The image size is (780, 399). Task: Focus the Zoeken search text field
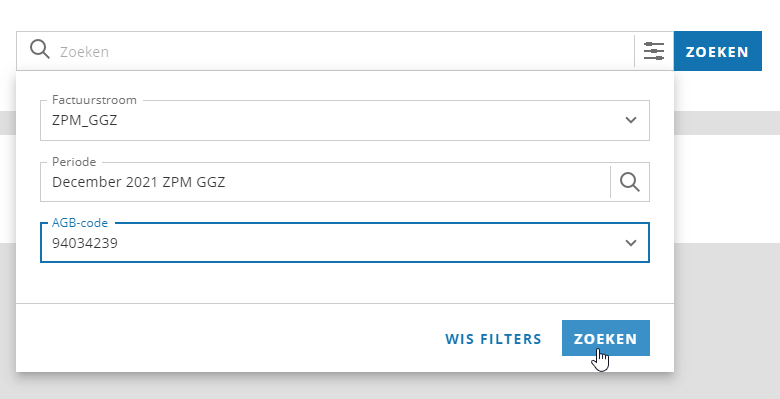pos(343,51)
